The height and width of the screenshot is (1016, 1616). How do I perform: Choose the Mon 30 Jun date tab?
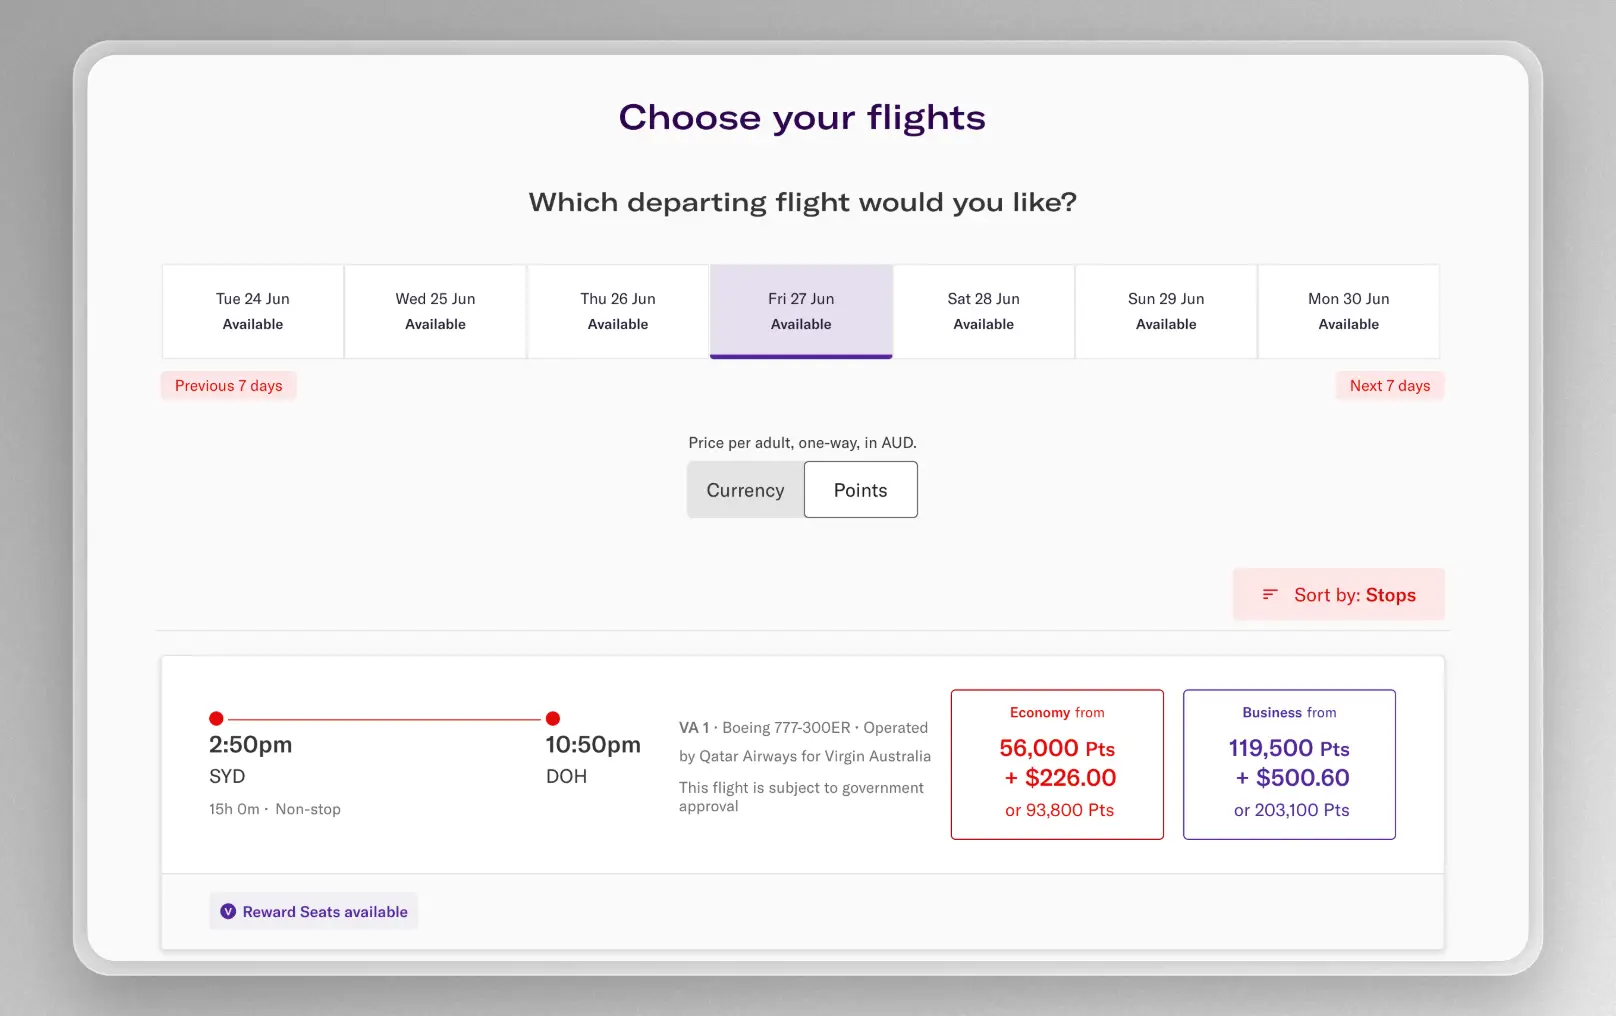1349,311
